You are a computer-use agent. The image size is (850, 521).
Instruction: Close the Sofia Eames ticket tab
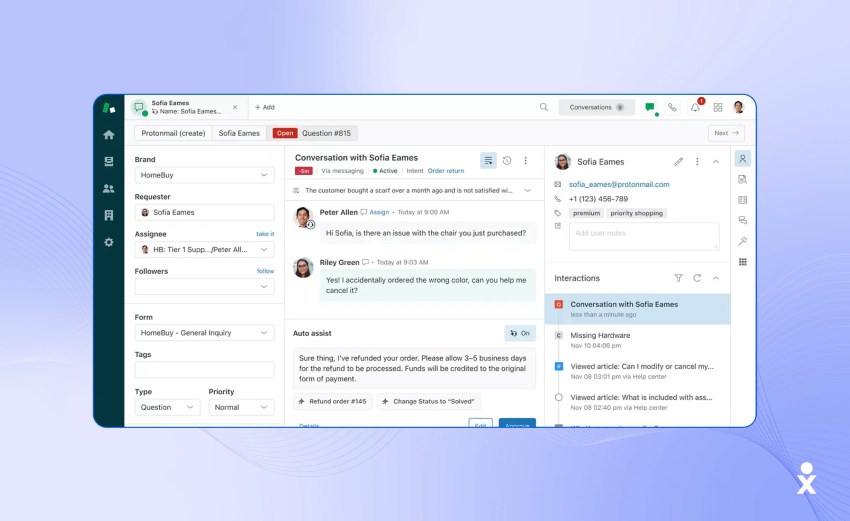(x=235, y=107)
